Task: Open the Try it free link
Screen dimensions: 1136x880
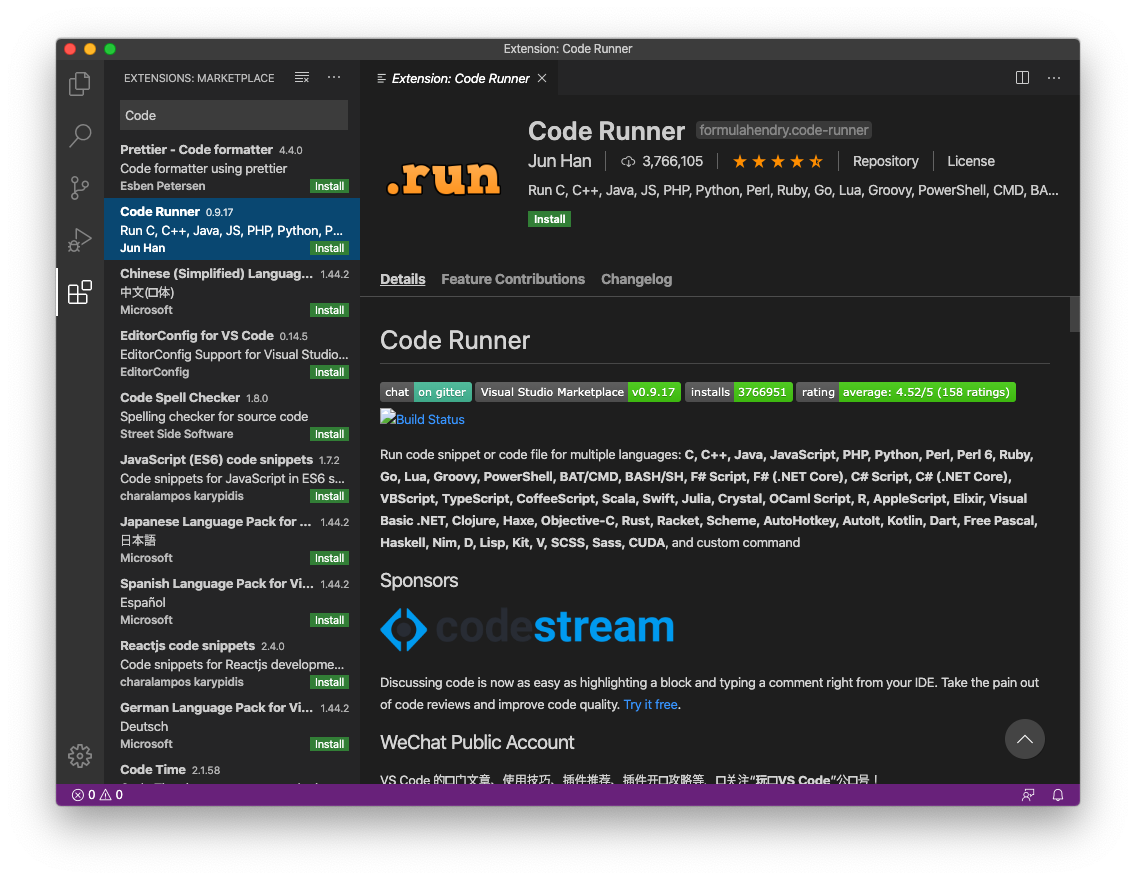Action: point(651,705)
